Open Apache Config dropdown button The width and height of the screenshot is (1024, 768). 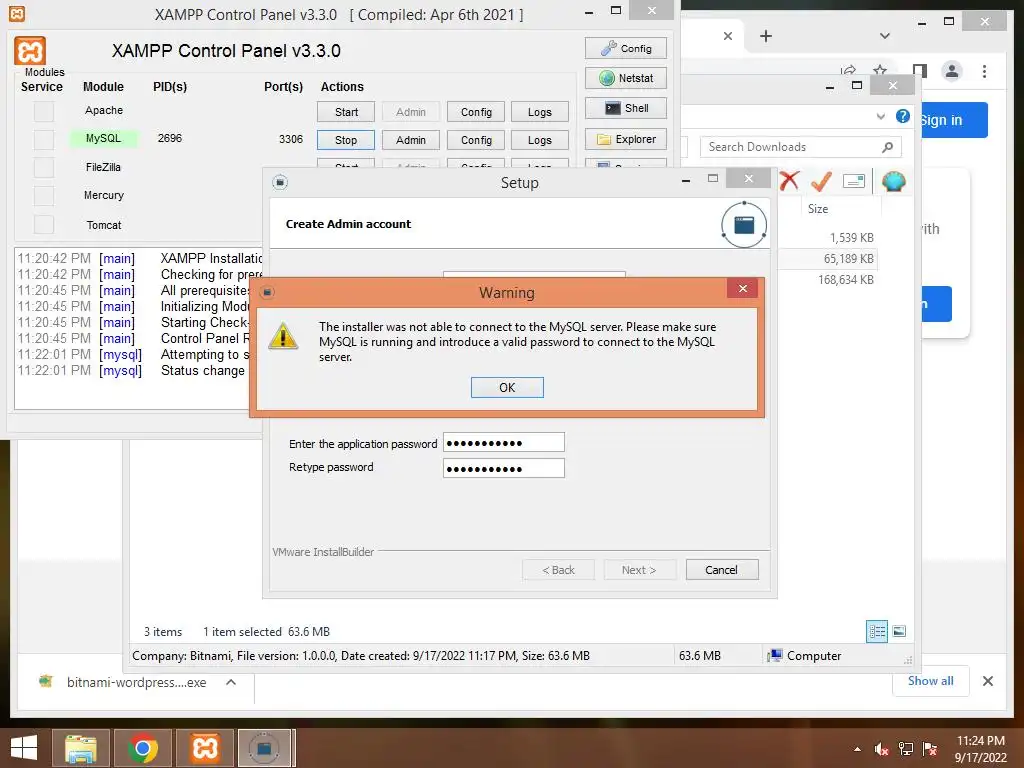pos(476,112)
